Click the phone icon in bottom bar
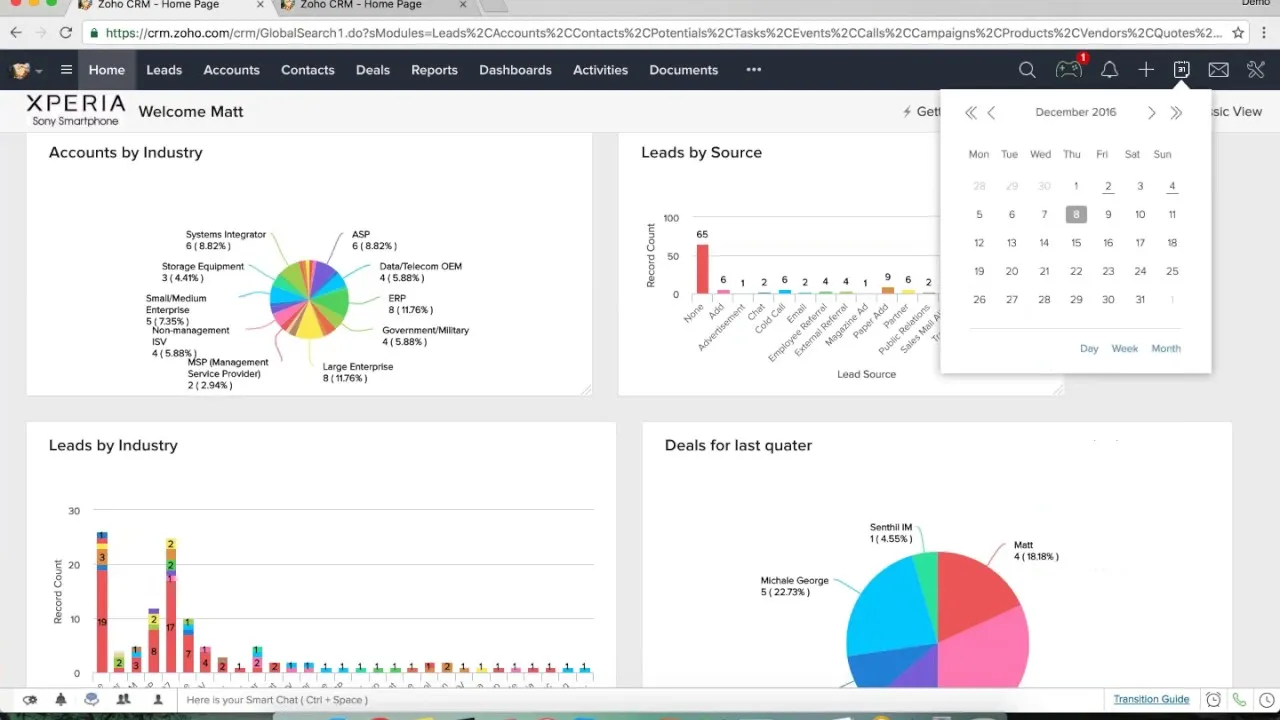Screen dimensions: 1280x720 tap(1240, 700)
